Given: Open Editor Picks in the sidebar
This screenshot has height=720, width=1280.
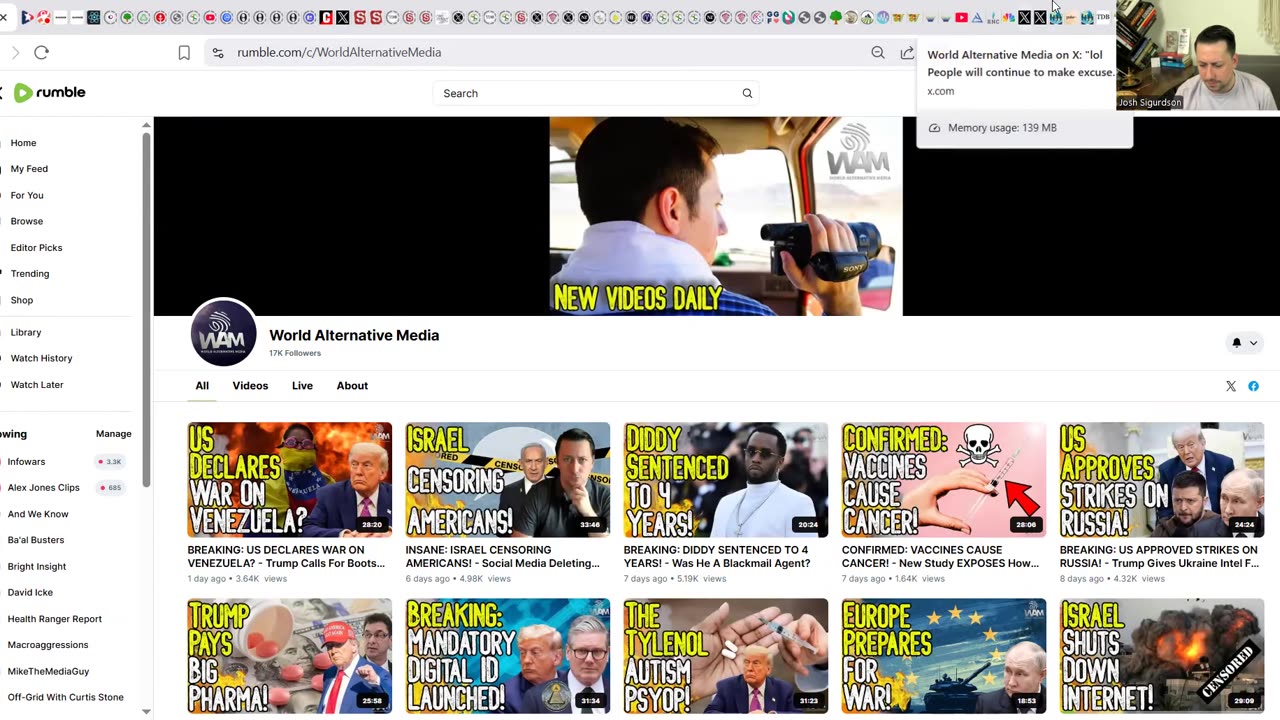Looking at the screenshot, I should pyautogui.click(x=36, y=248).
